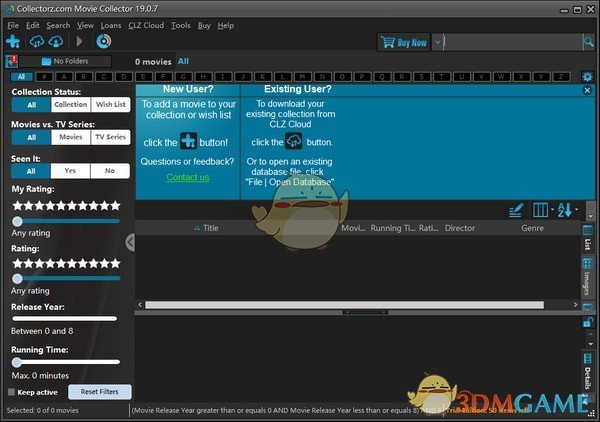Viewport: 600px width, 422px height.
Task: Click the quick search input field
Action: (513, 42)
